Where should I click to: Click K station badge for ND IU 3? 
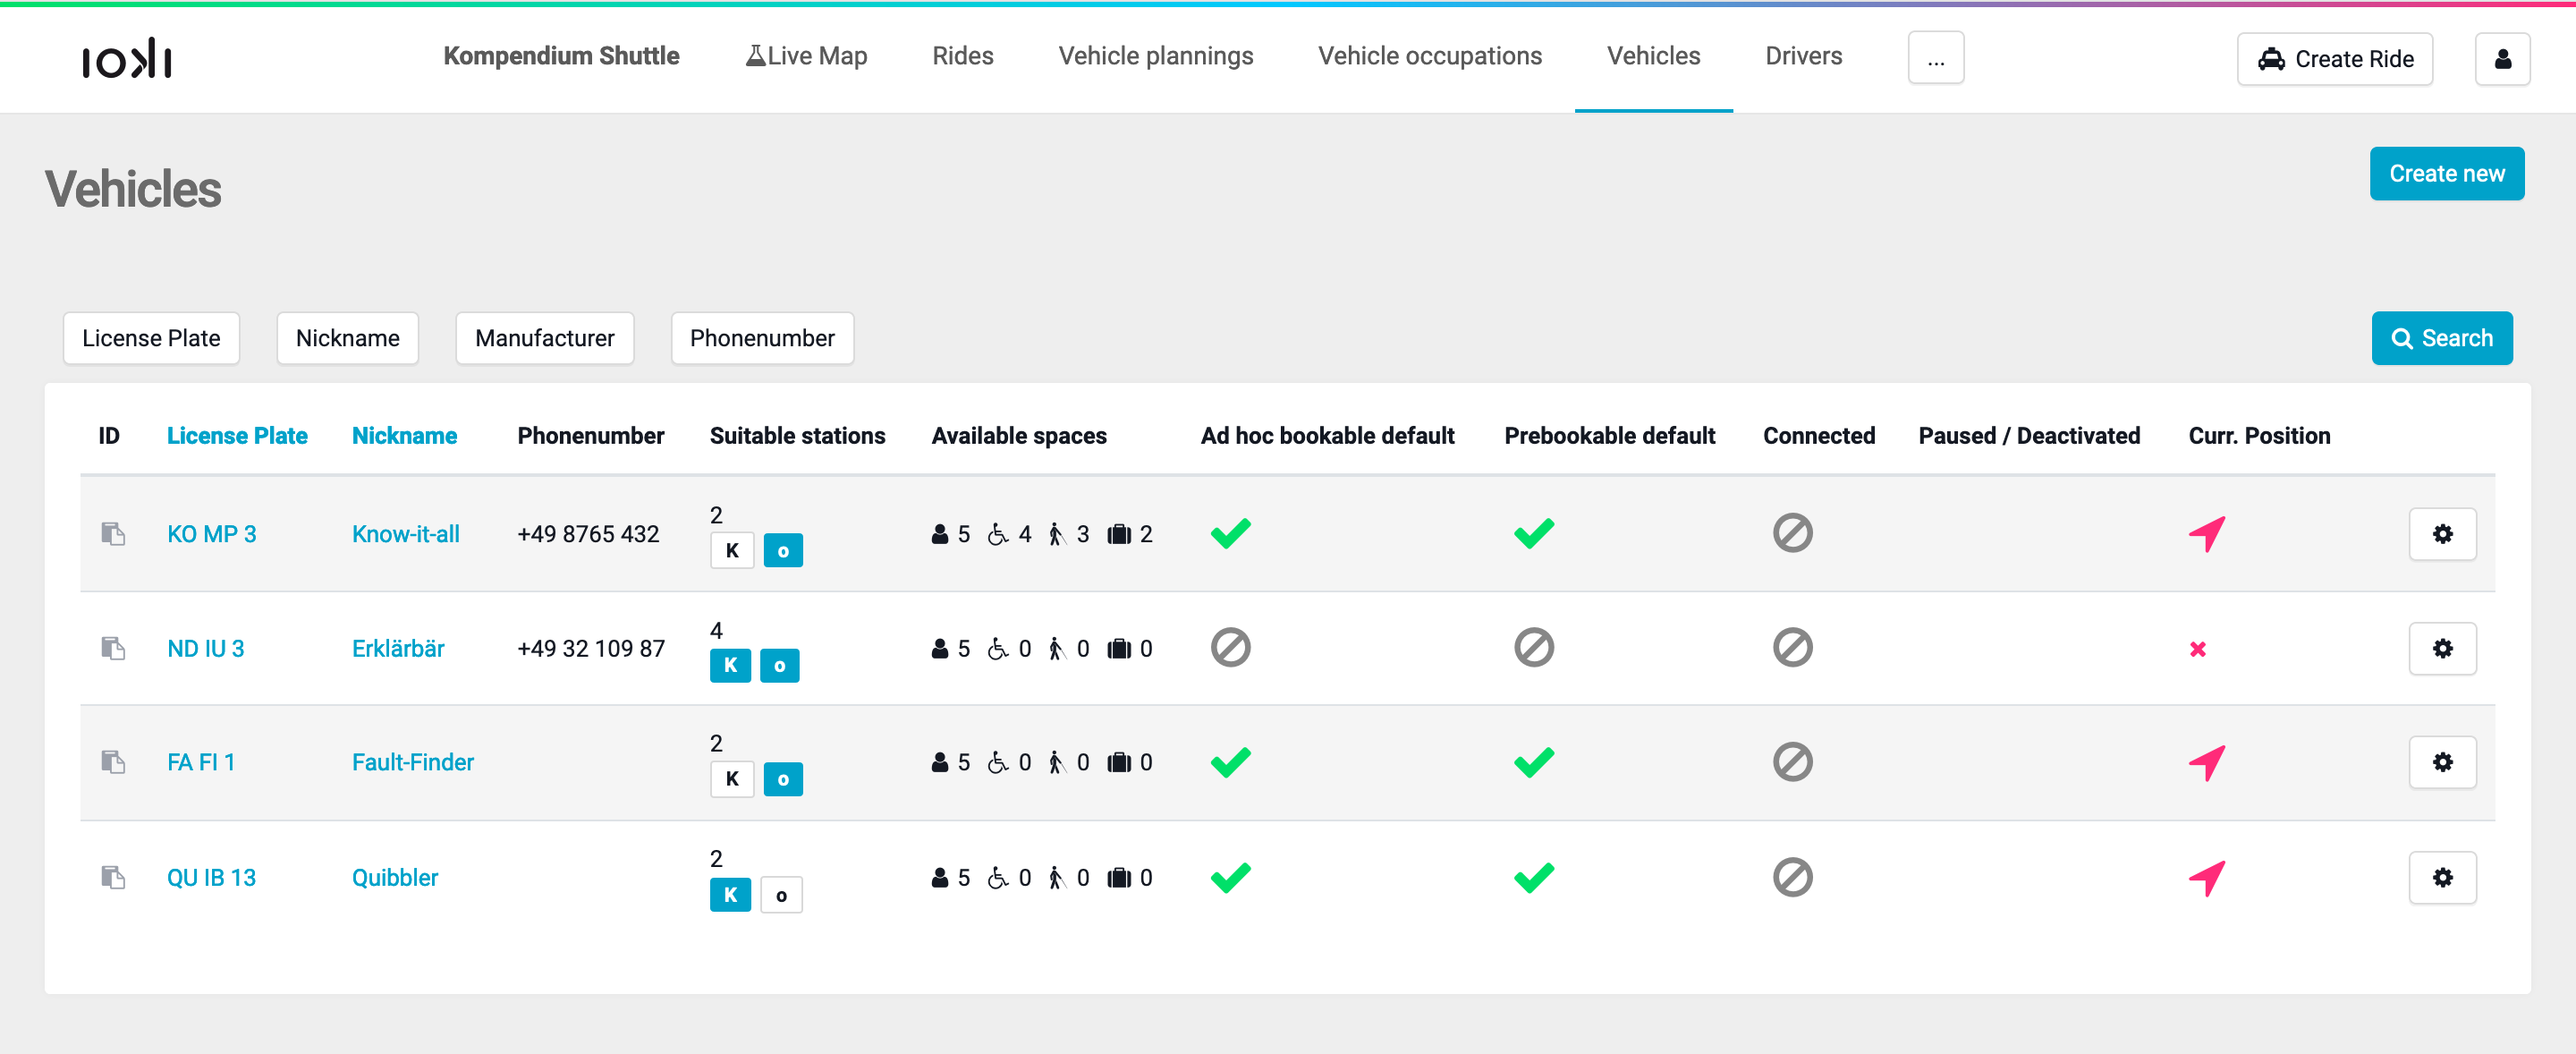tap(730, 665)
